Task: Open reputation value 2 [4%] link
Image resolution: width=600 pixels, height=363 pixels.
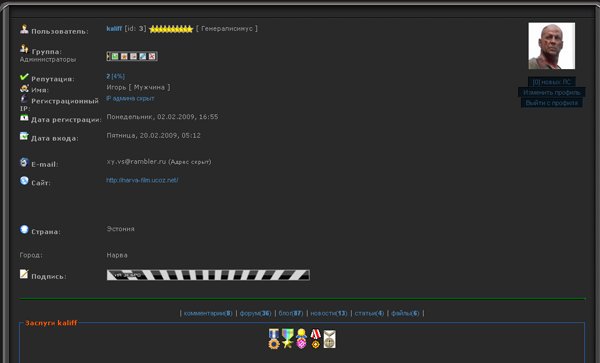Action: [116, 77]
